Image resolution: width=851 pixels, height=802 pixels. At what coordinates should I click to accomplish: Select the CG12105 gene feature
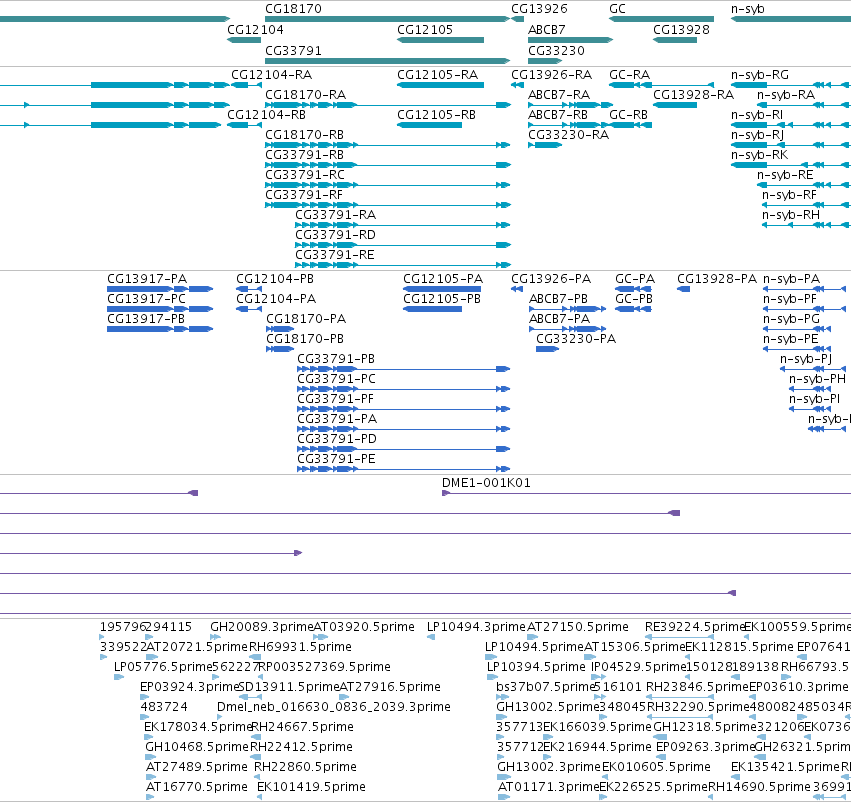click(x=440, y=40)
